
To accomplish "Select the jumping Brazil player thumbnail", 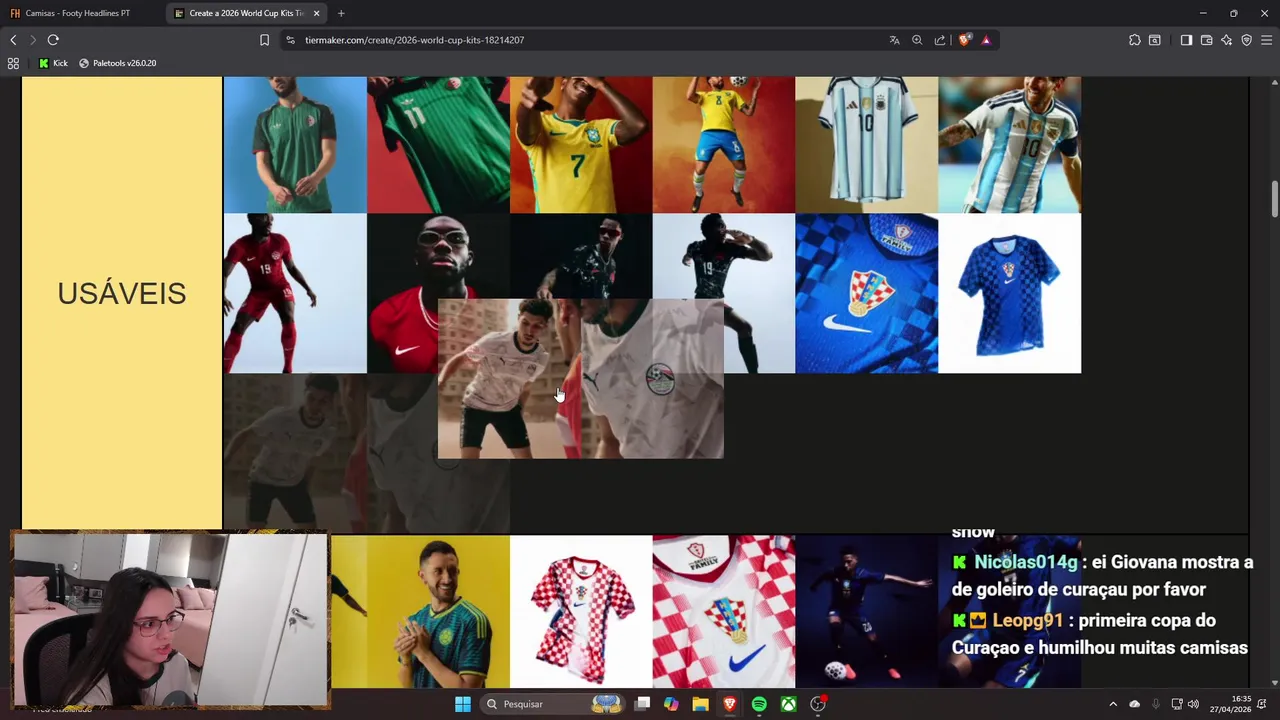I will (724, 145).
